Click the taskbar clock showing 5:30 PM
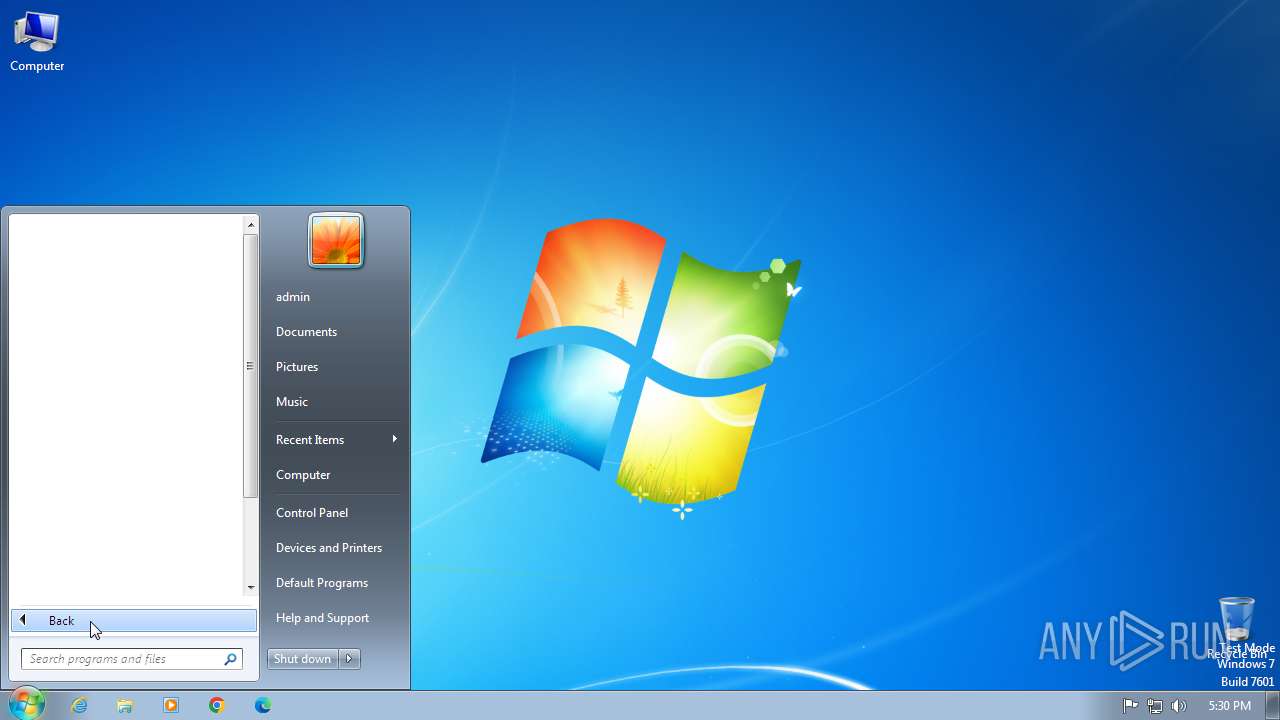The width and height of the screenshot is (1280, 720). point(1229,706)
